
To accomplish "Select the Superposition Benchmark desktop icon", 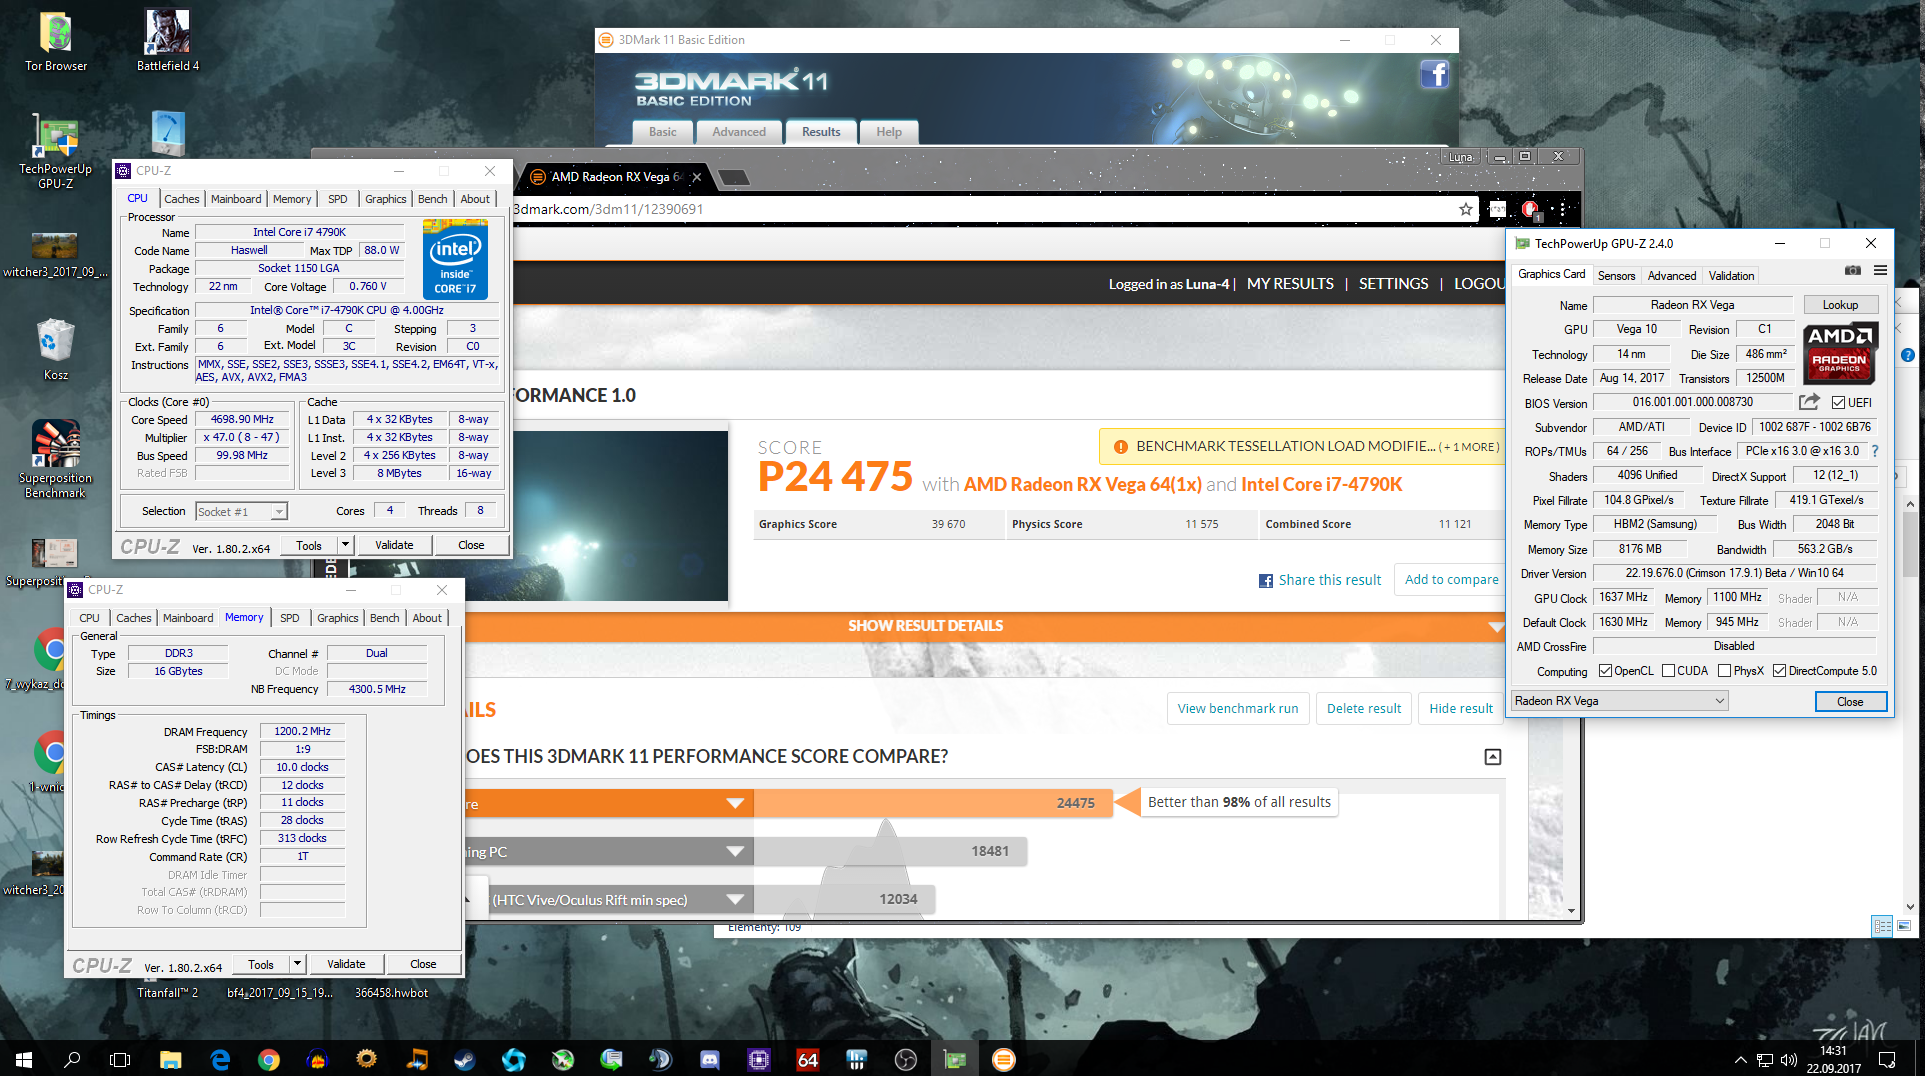I will tap(56, 459).
